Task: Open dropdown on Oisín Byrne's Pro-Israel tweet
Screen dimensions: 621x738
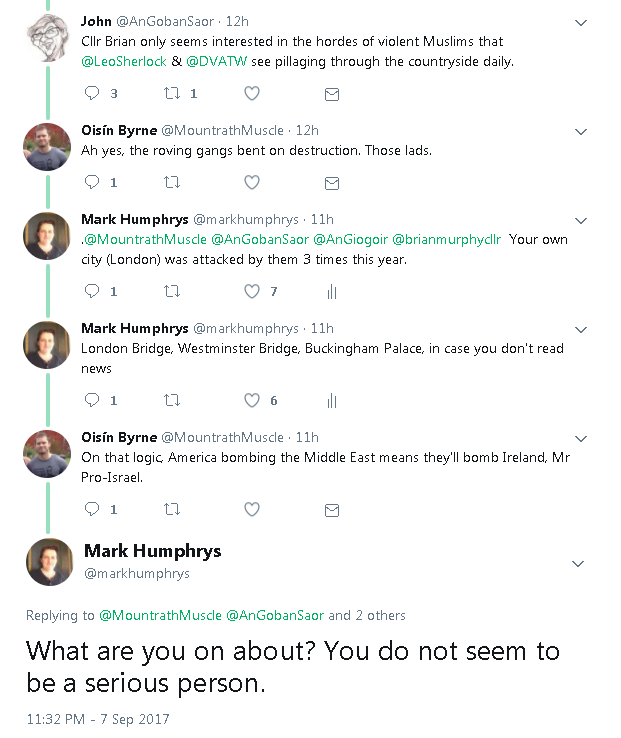Action: pyautogui.click(x=580, y=438)
